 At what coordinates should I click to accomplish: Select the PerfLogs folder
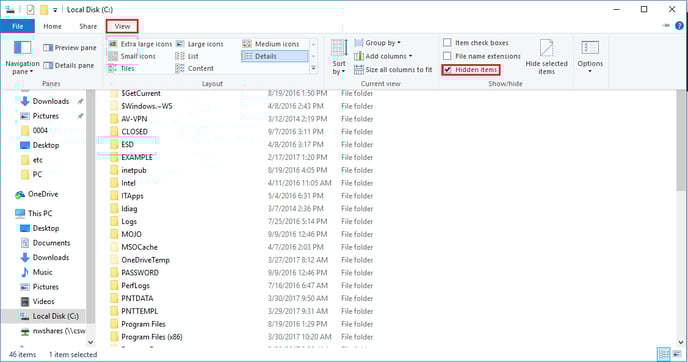click(135, 285)
